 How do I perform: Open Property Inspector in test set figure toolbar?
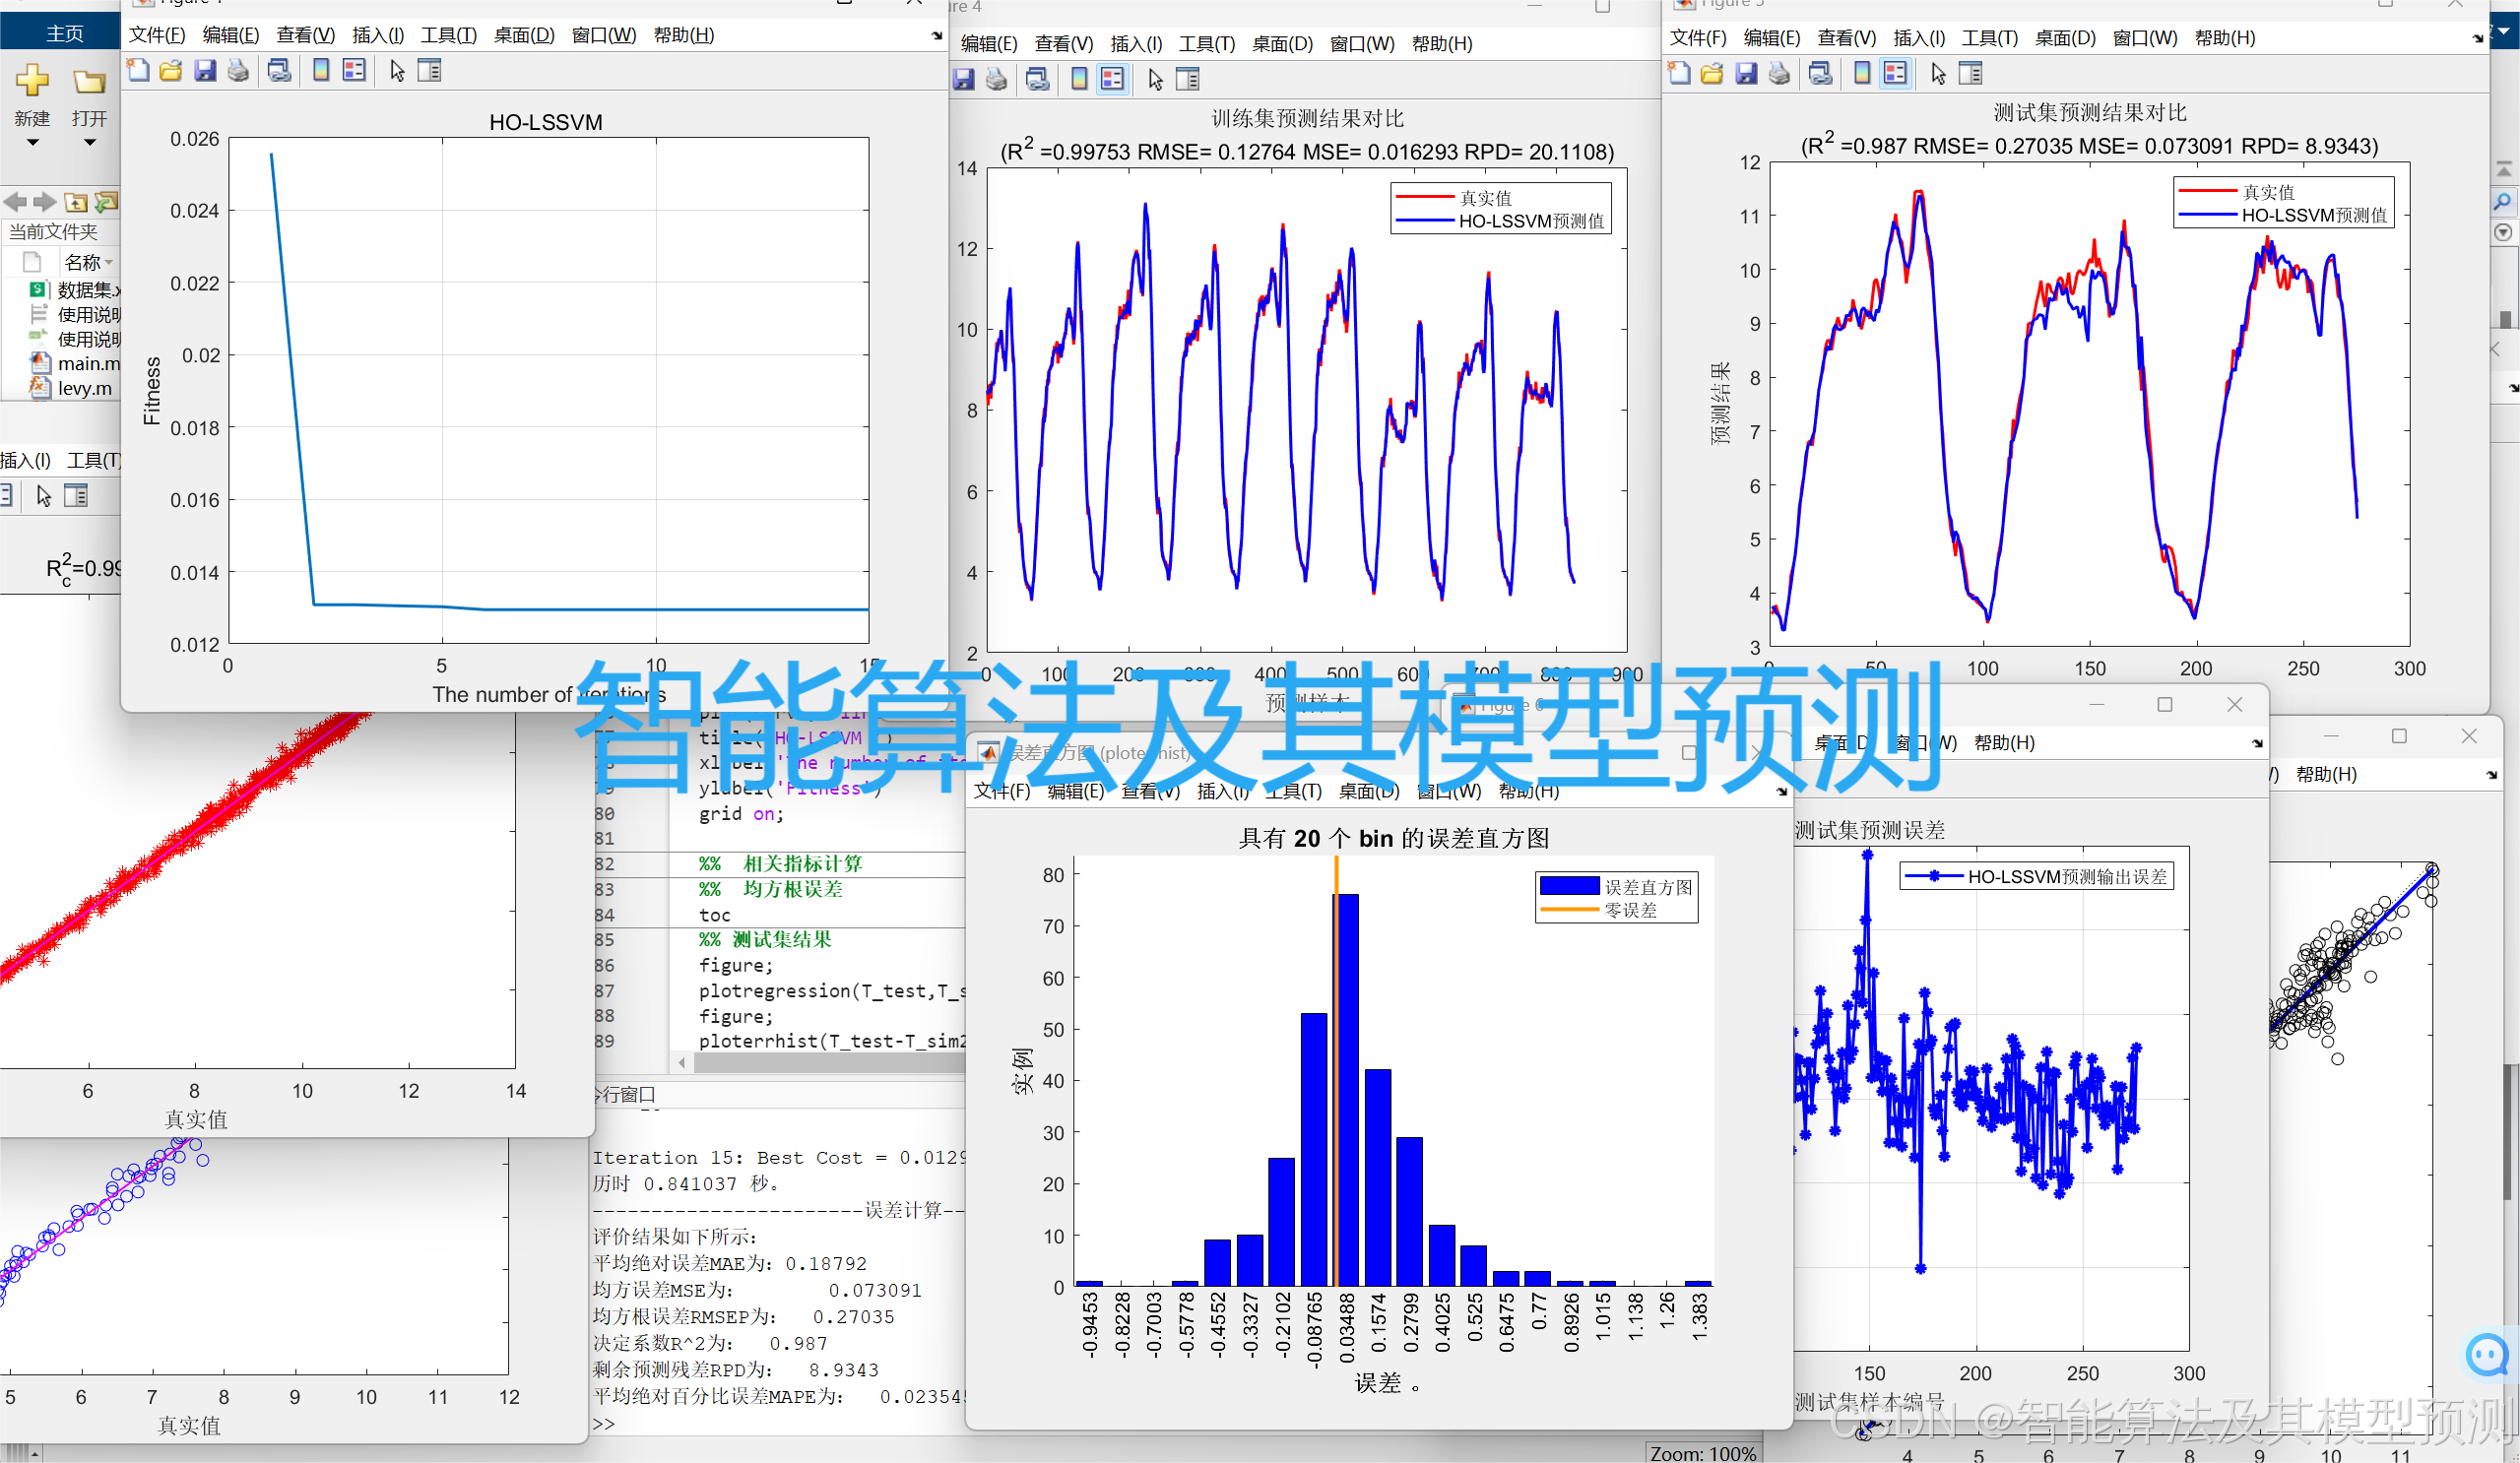(1970, 74)
